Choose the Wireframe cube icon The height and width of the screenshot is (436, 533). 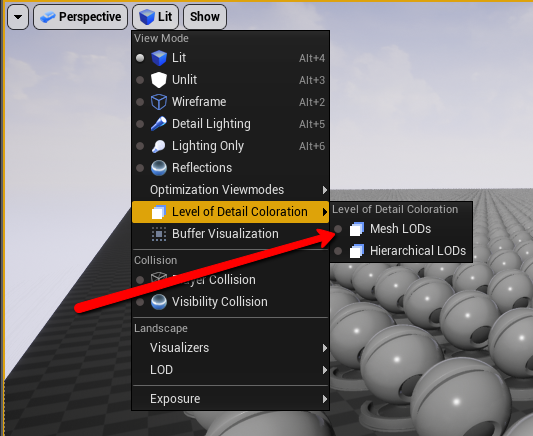click(x=159, y=102)
